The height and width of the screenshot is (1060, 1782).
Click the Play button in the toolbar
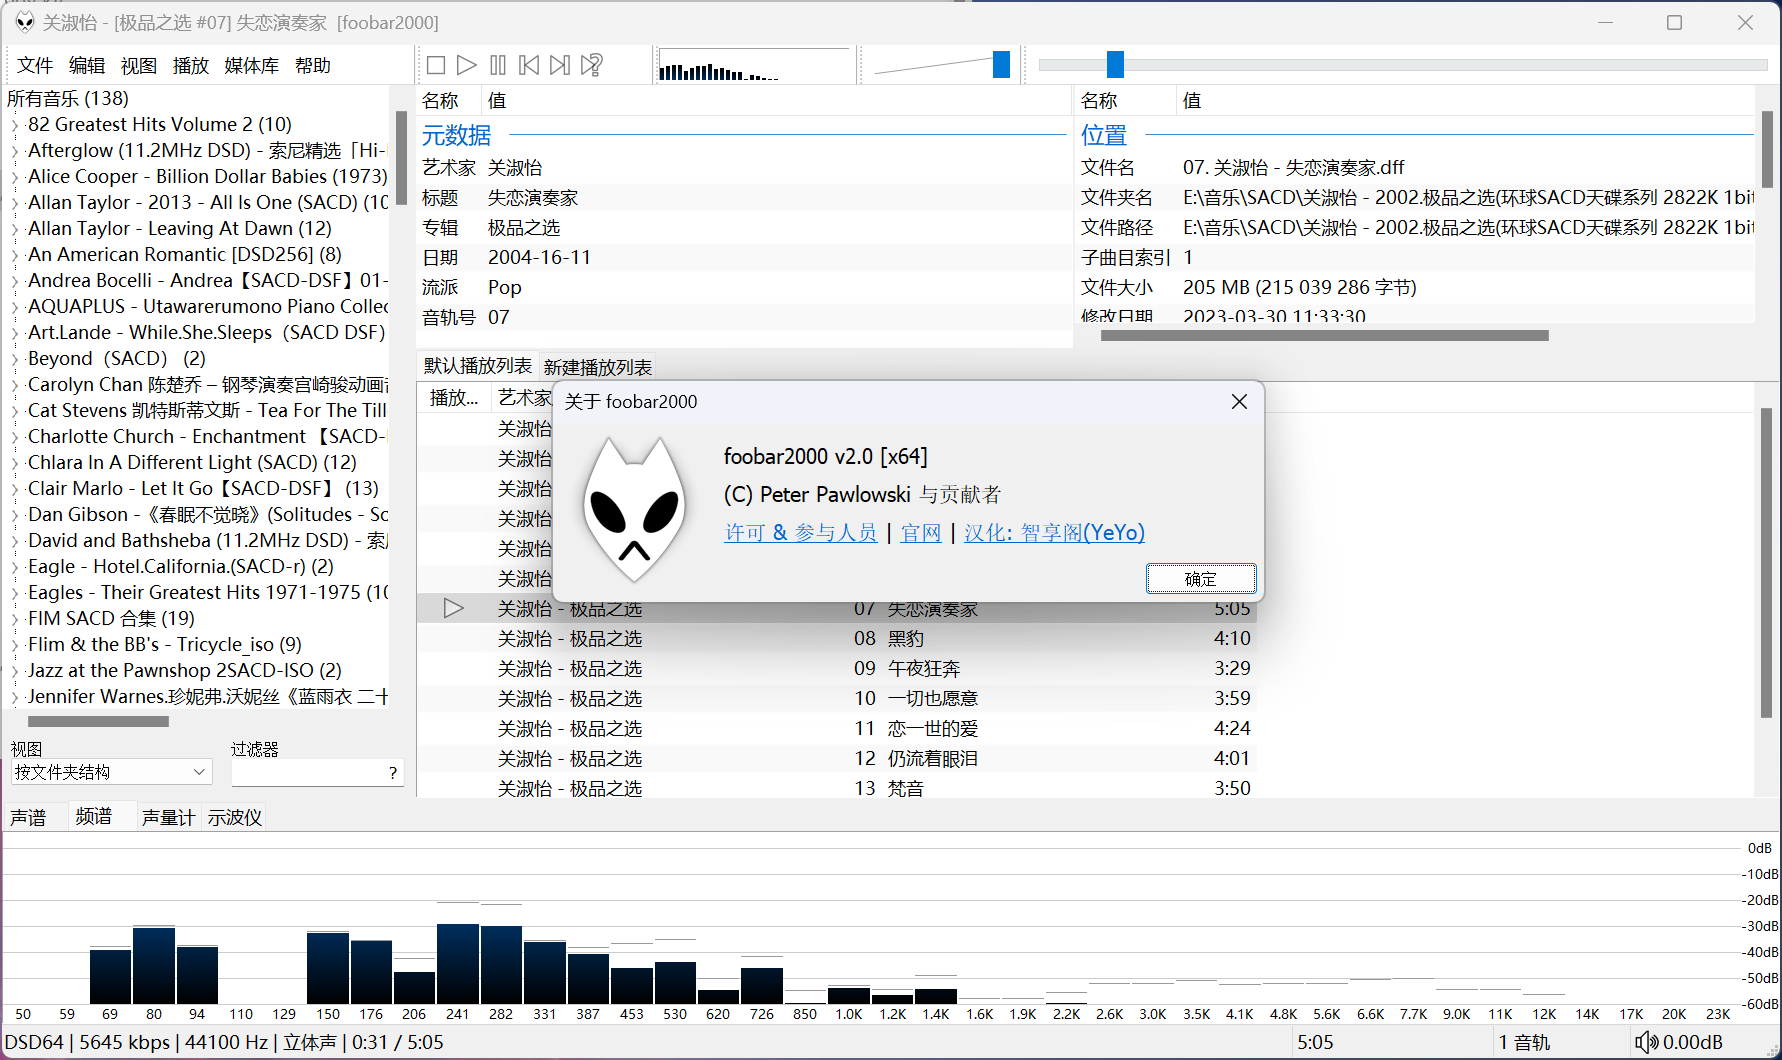coord(466,65)
